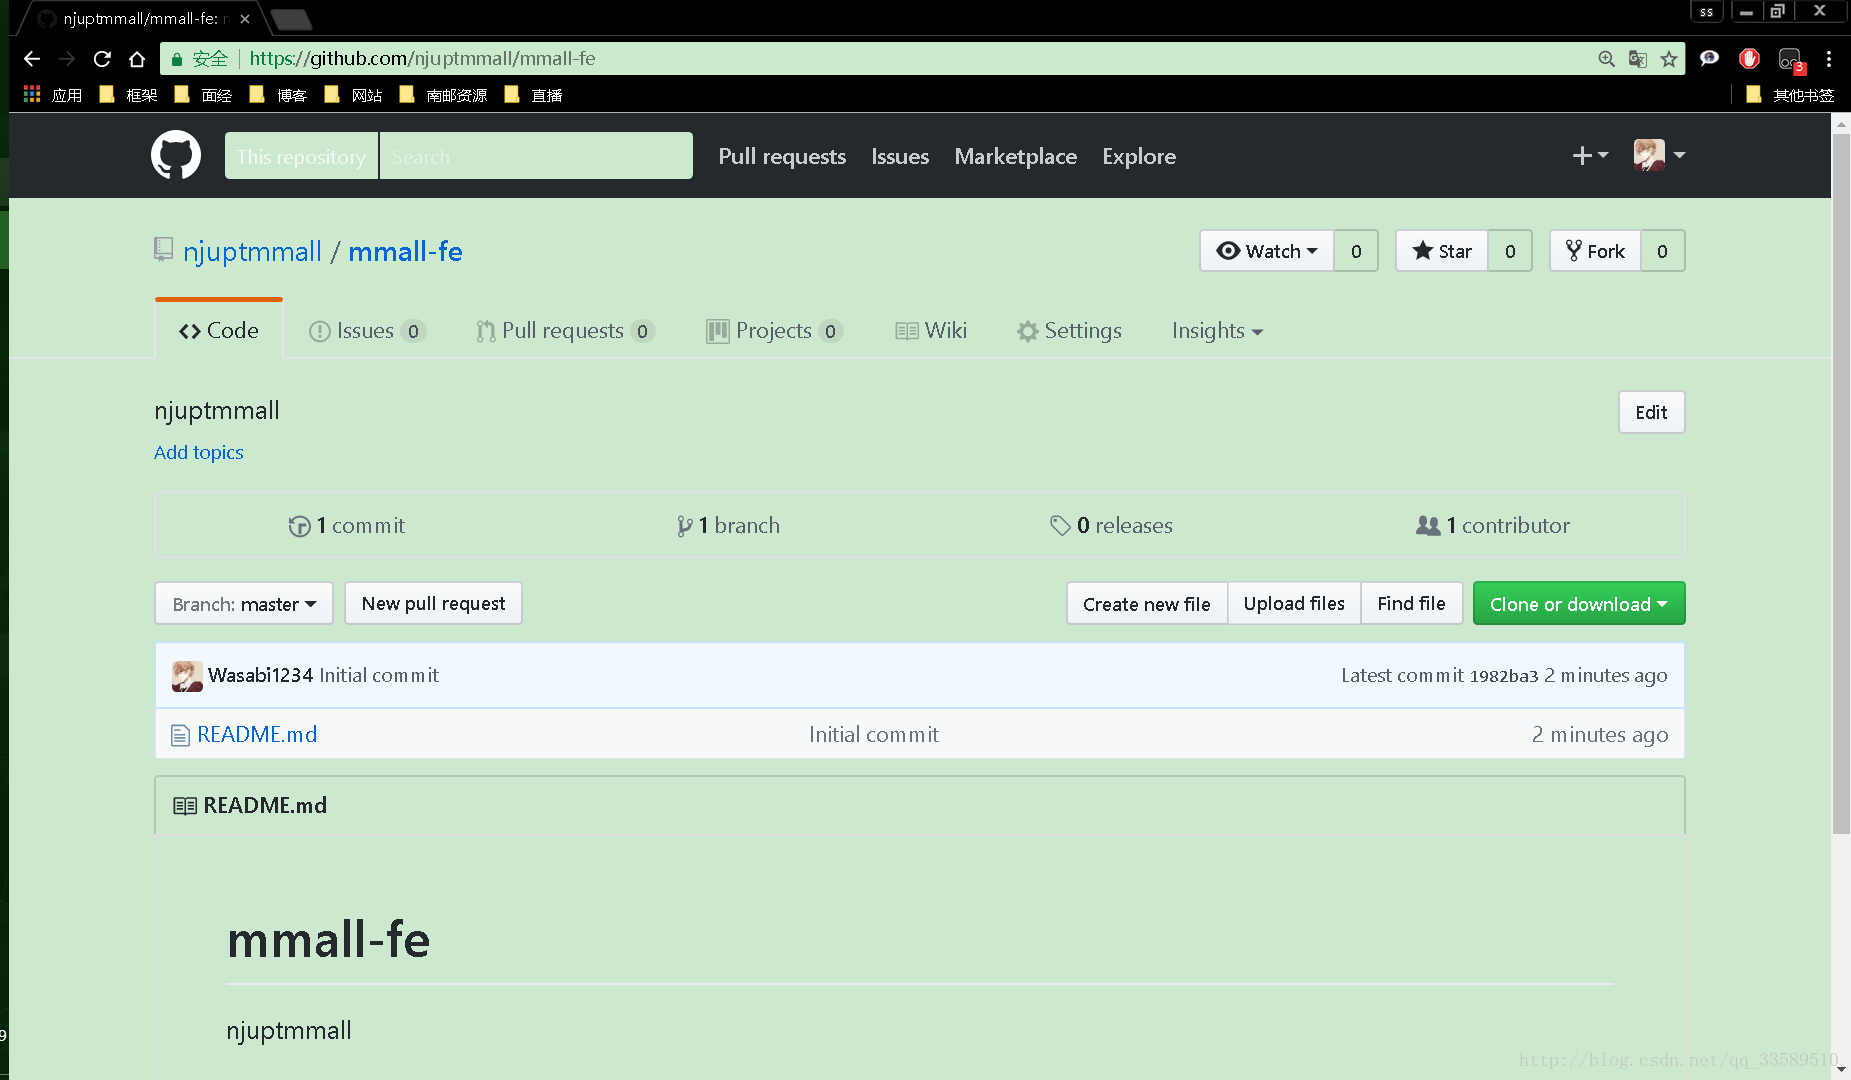Expand the Watch notifications dropdown

tap(1266, 251)
